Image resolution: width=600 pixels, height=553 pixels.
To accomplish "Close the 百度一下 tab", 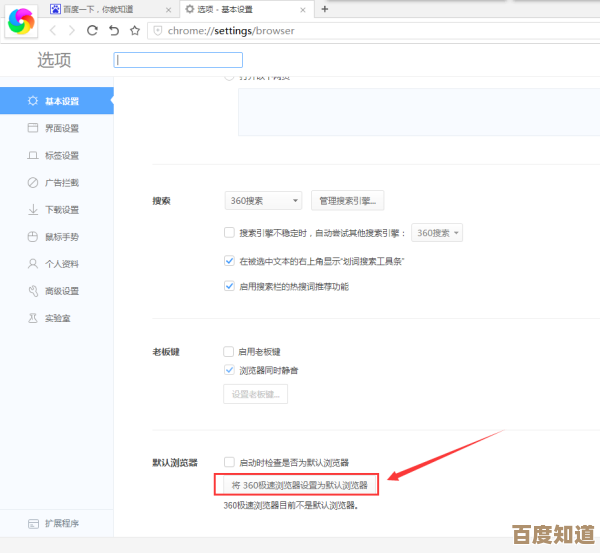I will pyautogui.click(x=168, y=10).
